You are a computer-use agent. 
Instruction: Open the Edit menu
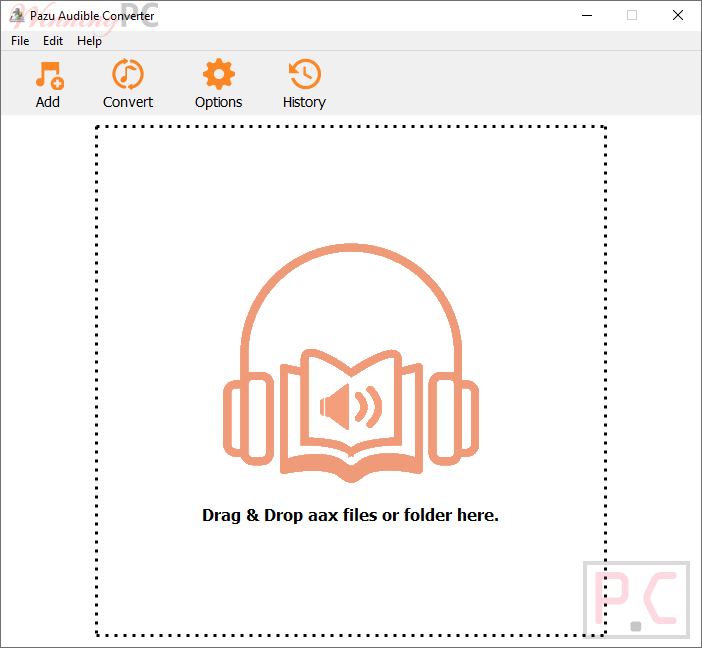coord(53,41)
